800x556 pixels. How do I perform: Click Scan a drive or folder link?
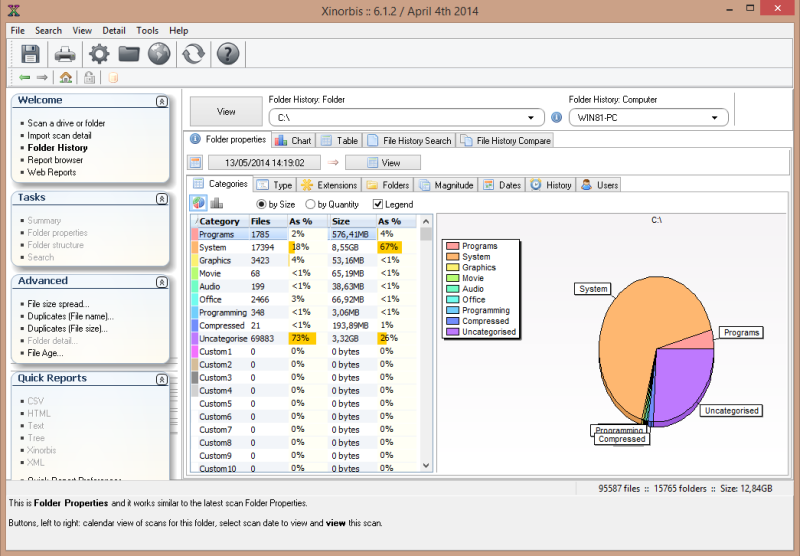coord(66,123)
